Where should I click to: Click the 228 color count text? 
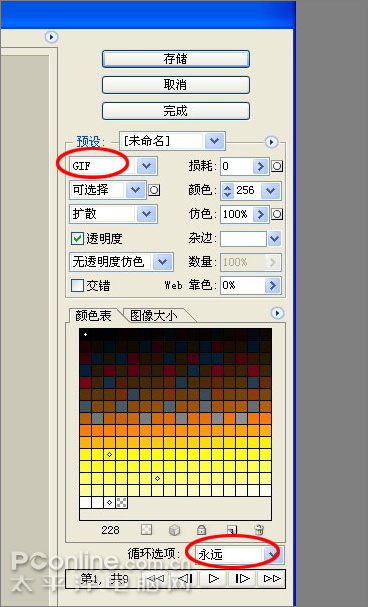click(x=110, y=530)
